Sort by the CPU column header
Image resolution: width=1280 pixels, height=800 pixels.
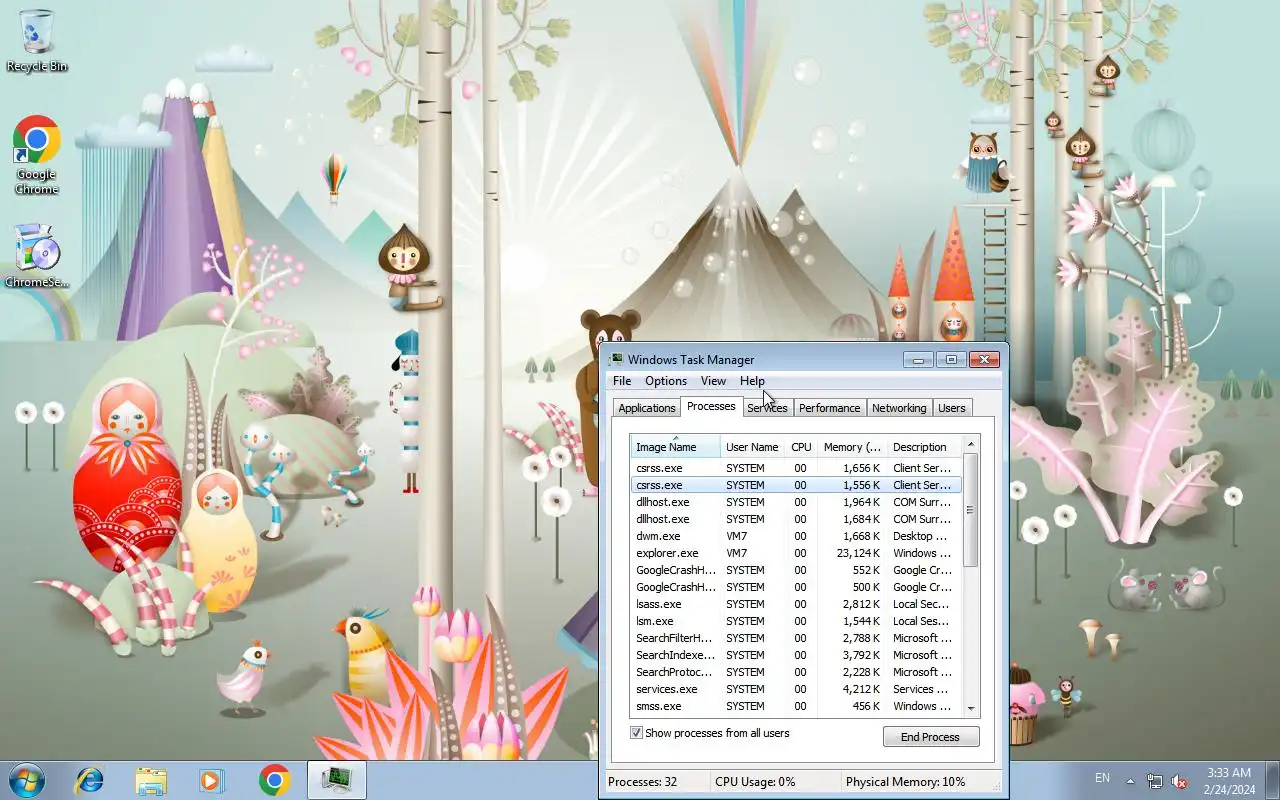point(800,447)
